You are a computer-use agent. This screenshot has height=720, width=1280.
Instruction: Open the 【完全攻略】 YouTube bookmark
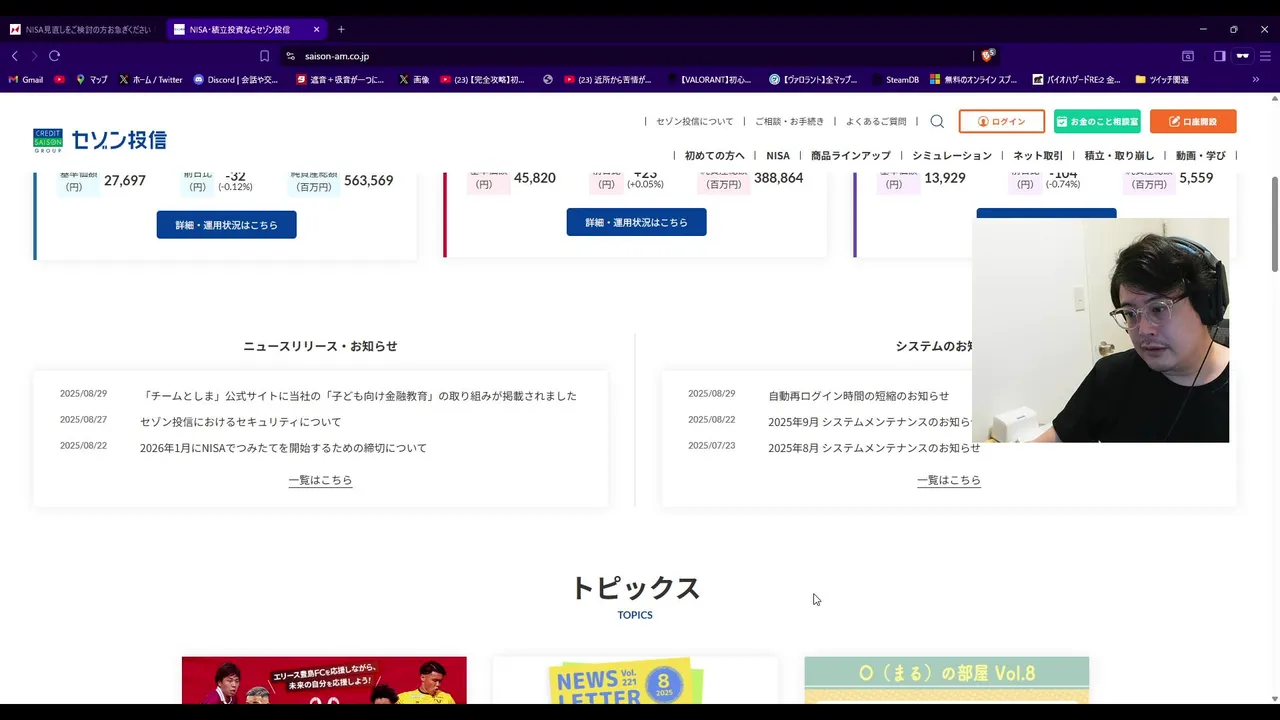(482, 79)
